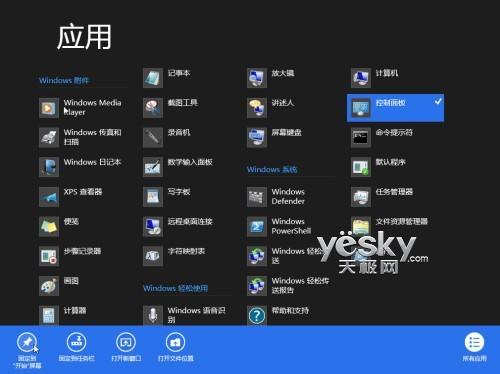Open the Command Prompt app icon
The width and height of the screenshot is (500, 374).
tap(361, 137)
